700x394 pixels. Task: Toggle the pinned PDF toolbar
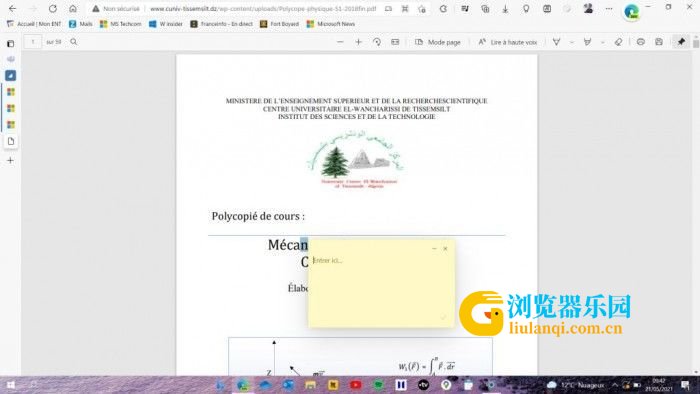click(681, 42)
